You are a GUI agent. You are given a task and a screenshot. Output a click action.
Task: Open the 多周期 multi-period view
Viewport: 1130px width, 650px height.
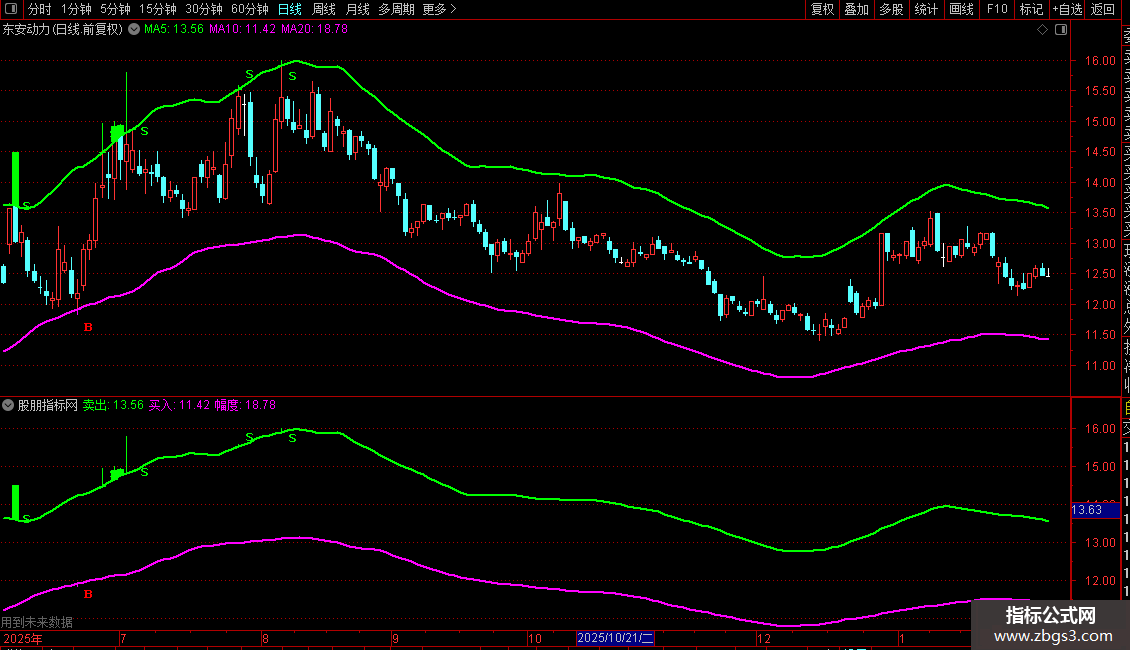[x=397, y=9]
